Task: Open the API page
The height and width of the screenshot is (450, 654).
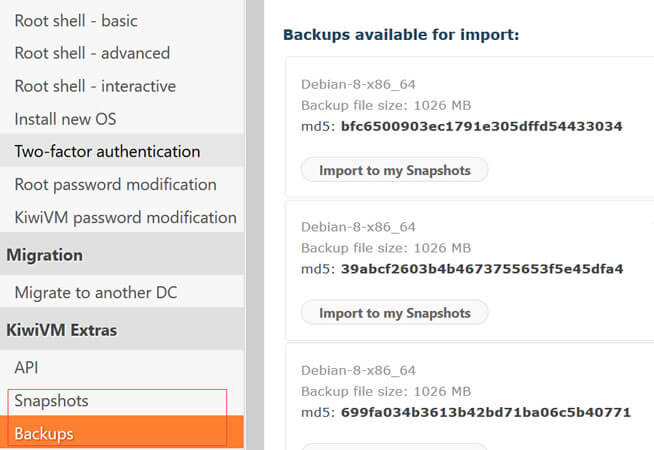Action: click(x=26, y=368)
